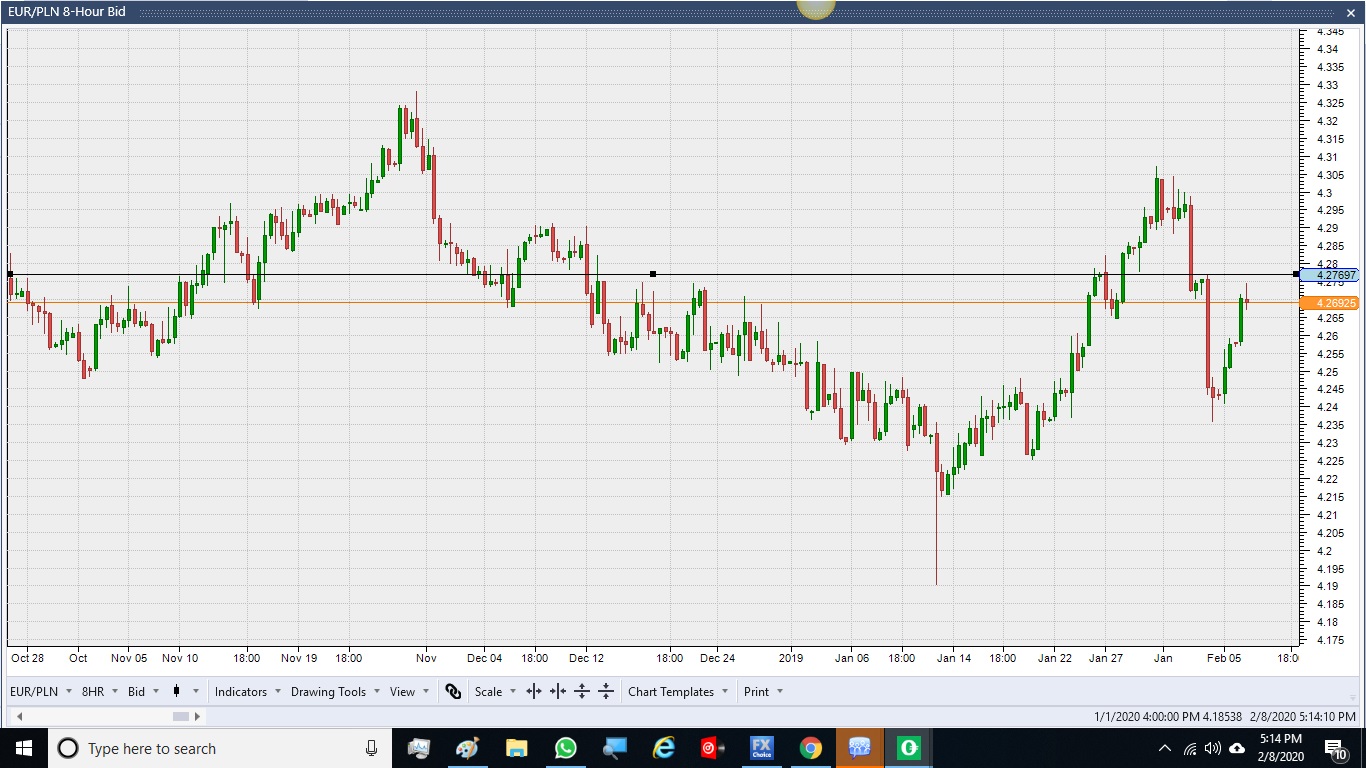Screen dimensions: 1366x768
Task: Open the Chart Templates dropdown
Action: [678, 691]
